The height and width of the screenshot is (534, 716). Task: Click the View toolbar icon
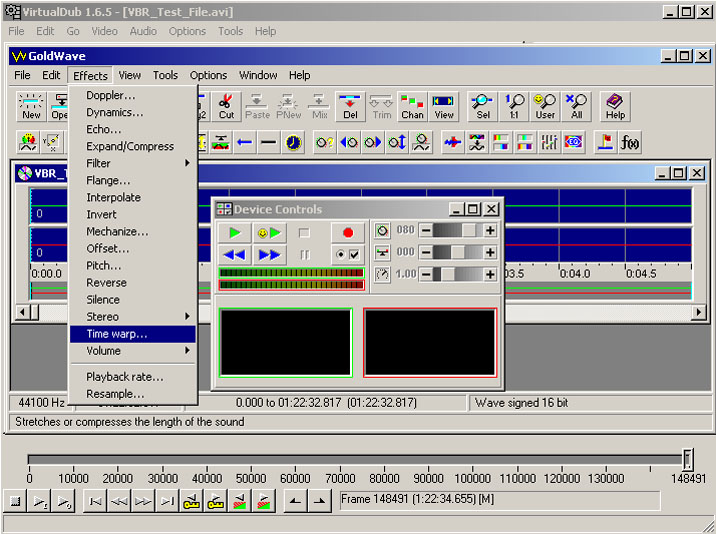(x=443, y=106)
